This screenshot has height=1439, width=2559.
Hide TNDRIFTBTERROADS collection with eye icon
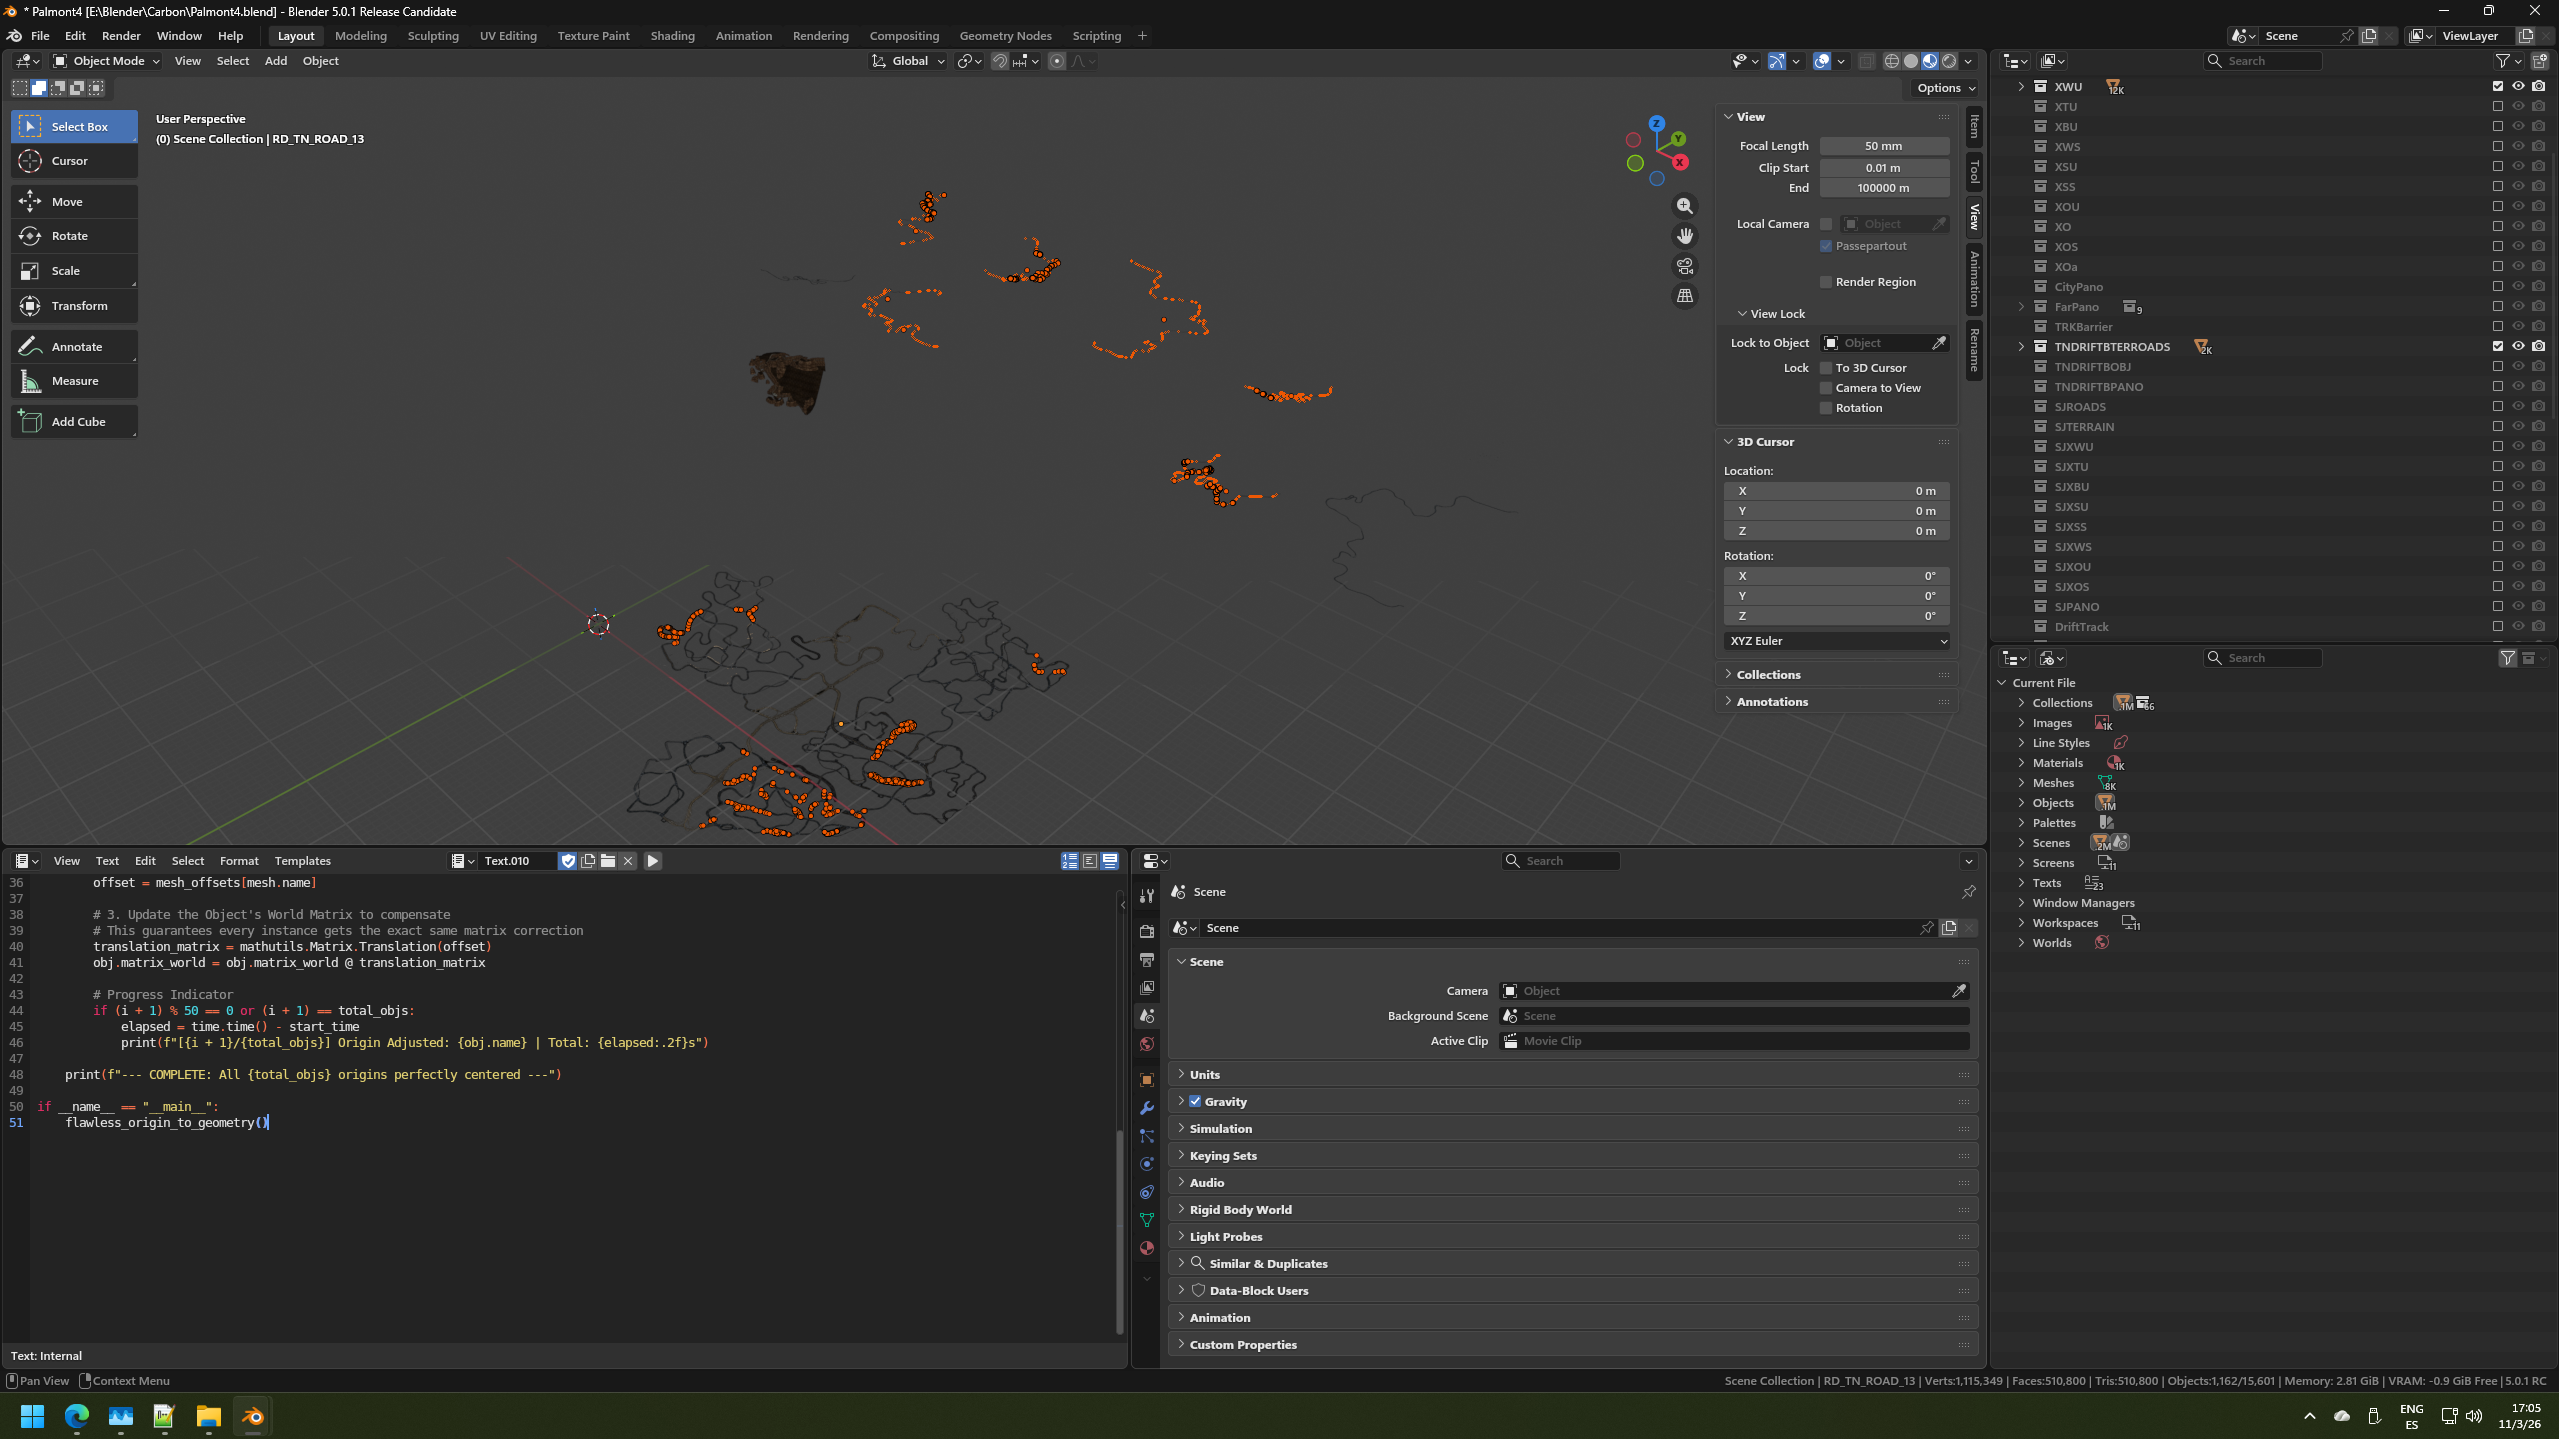click(x=2518, y=346)
